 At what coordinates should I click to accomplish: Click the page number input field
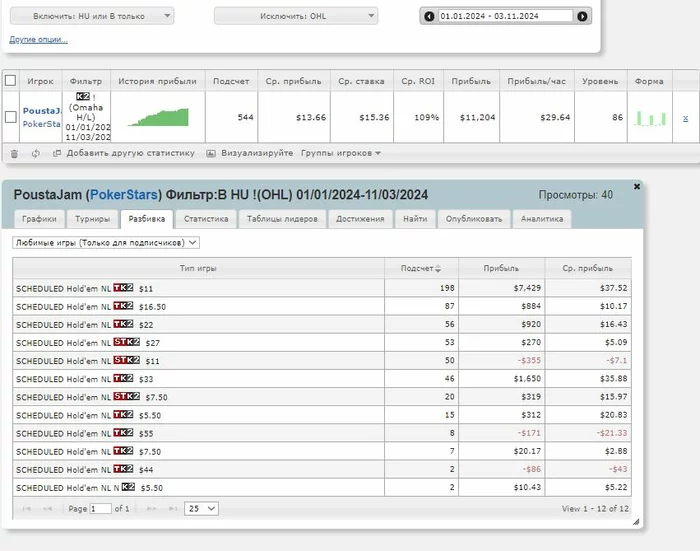pyautogui.click(x=100, y=508)
